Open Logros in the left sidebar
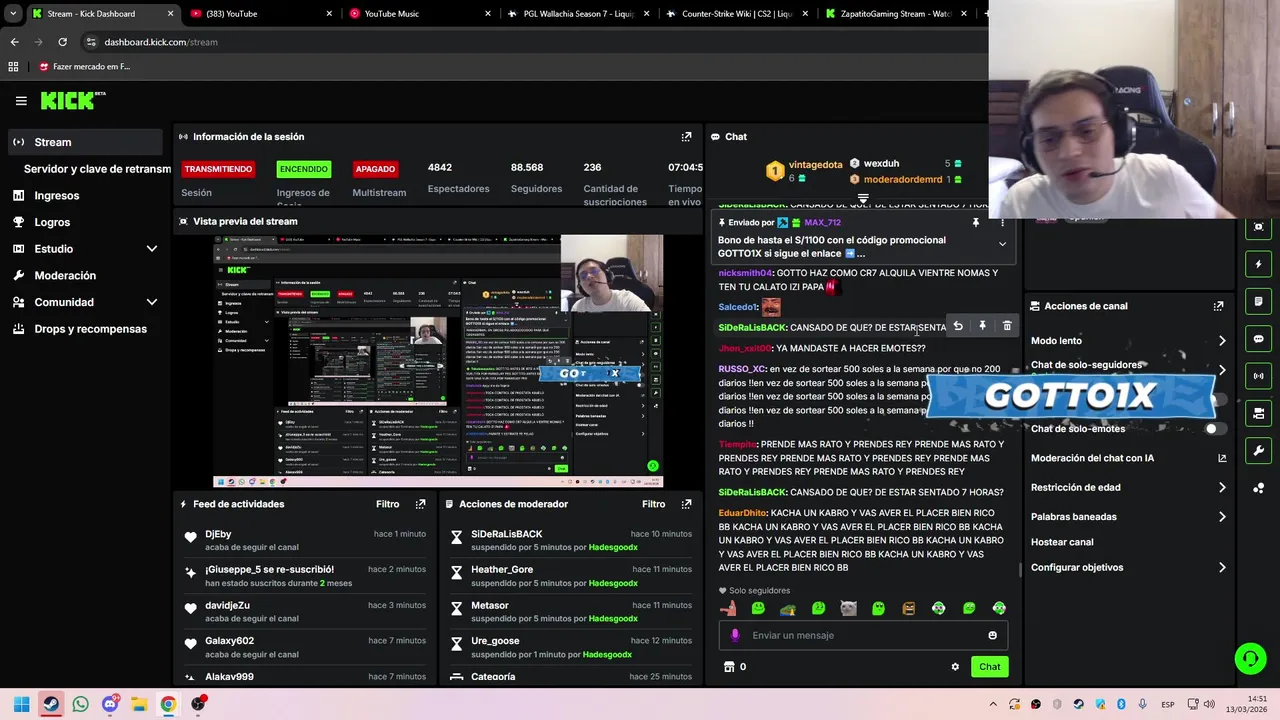 pyautogui.click(x=52, y=222)
